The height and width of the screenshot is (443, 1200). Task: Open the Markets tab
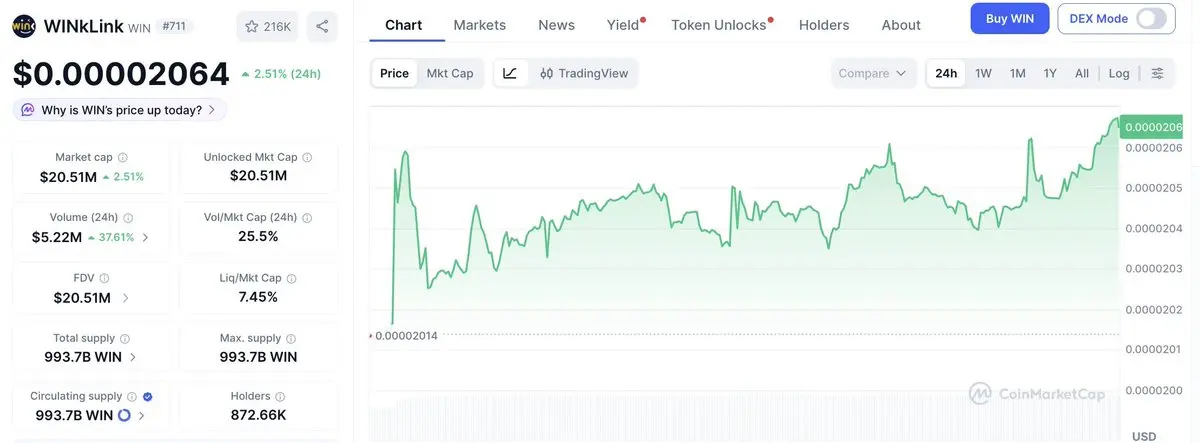479,25
